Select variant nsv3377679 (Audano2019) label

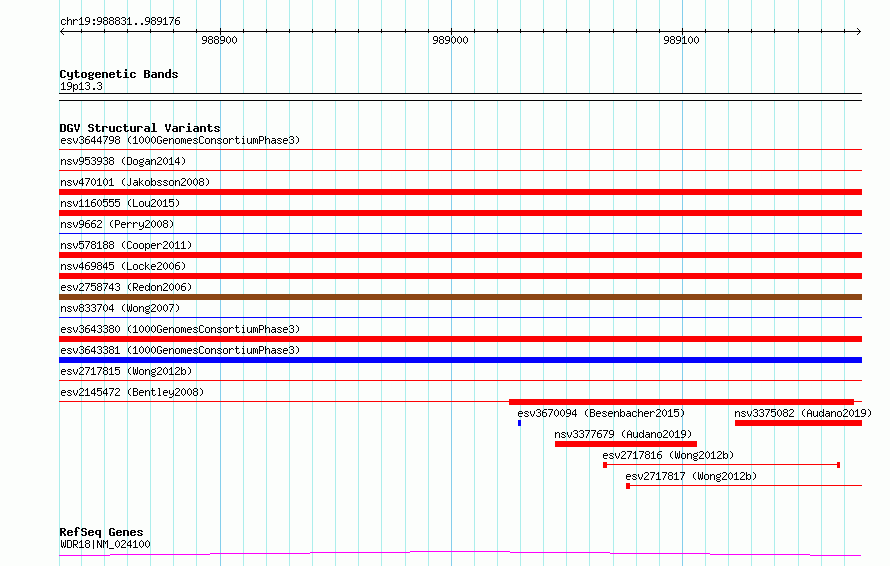pyautogui.click(x=623, y=434)
